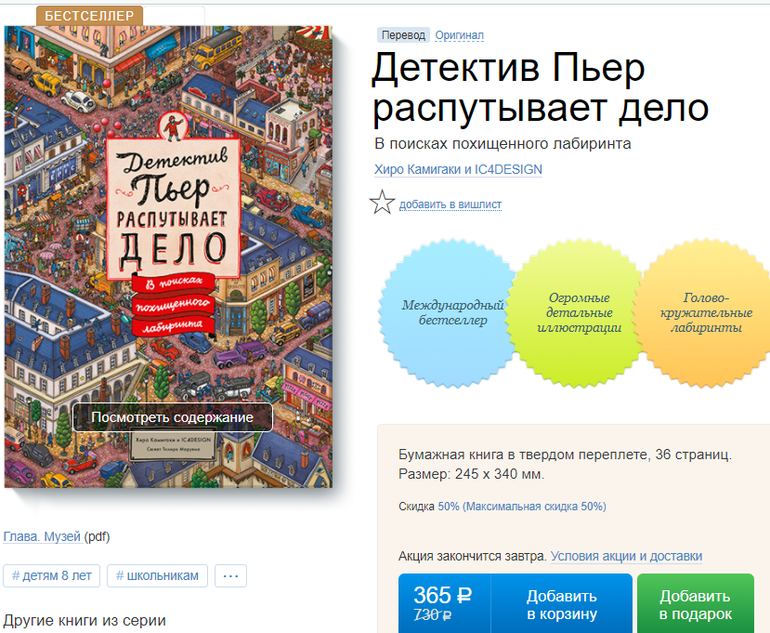The height and width of the screenshot is (633, 770).
Task: Click the blue Международный бестселлер badge
Action: pos(447,313)
